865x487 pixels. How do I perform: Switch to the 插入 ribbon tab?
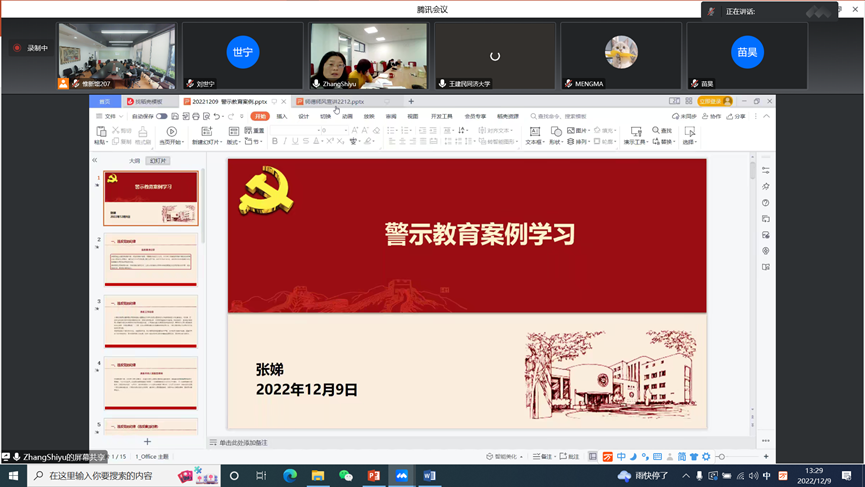282,116
